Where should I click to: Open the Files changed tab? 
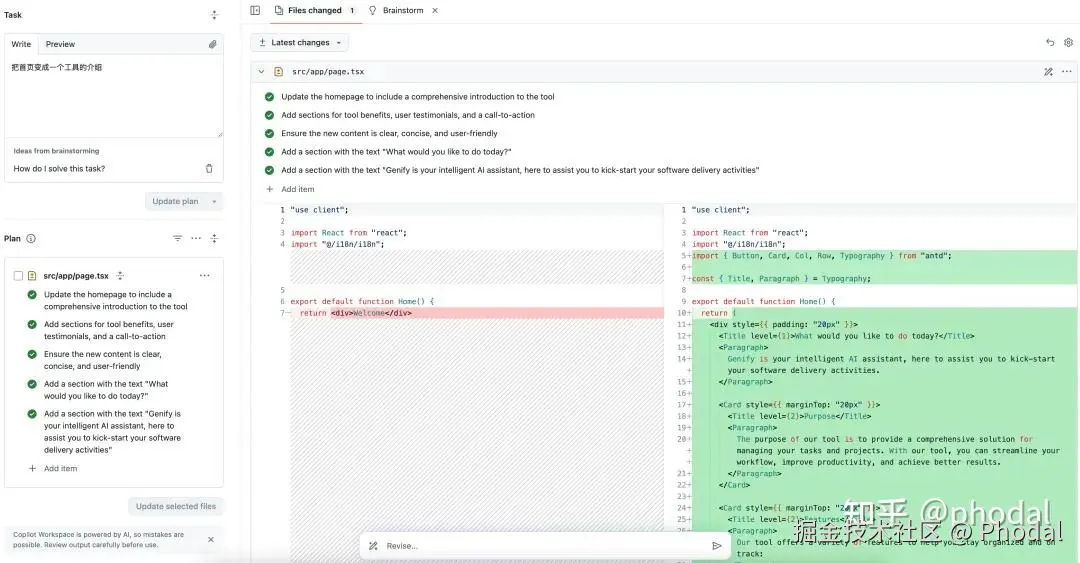(x=315, y=10)
